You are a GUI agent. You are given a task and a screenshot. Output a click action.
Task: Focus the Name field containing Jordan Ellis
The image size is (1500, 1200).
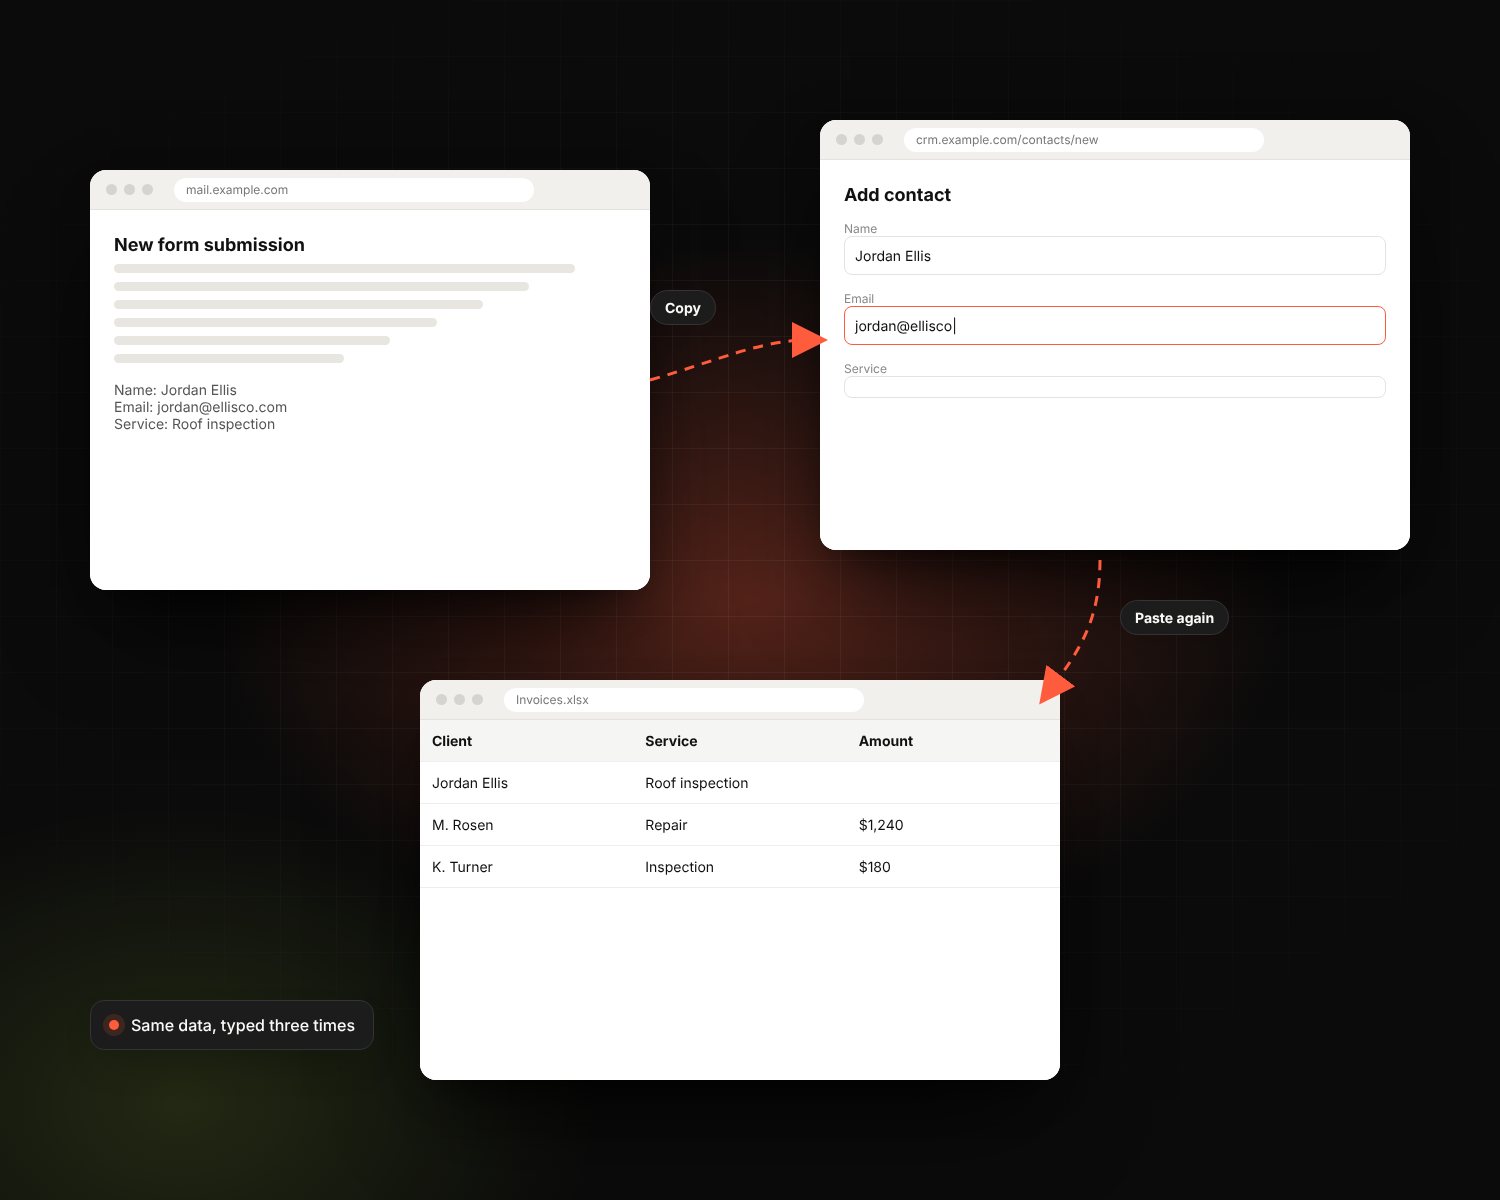(1114, 256)
